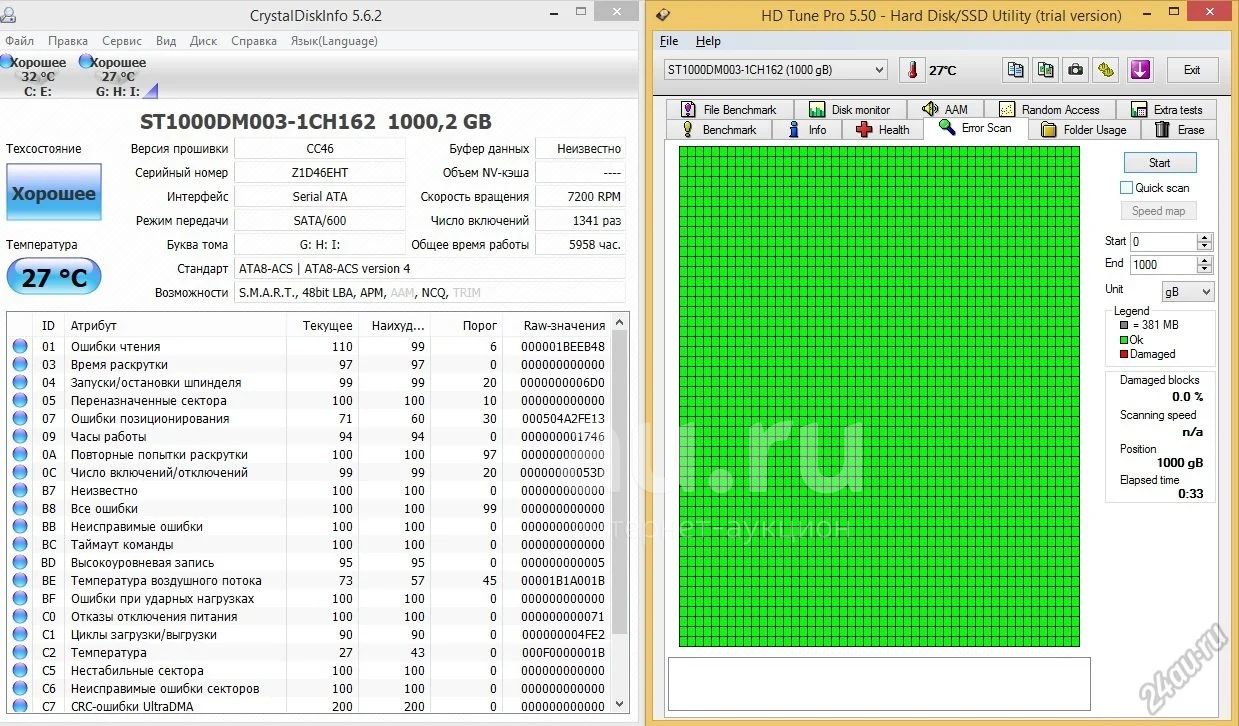Open the Диск menu in CrystalDiskInfo

pos(204,41)
